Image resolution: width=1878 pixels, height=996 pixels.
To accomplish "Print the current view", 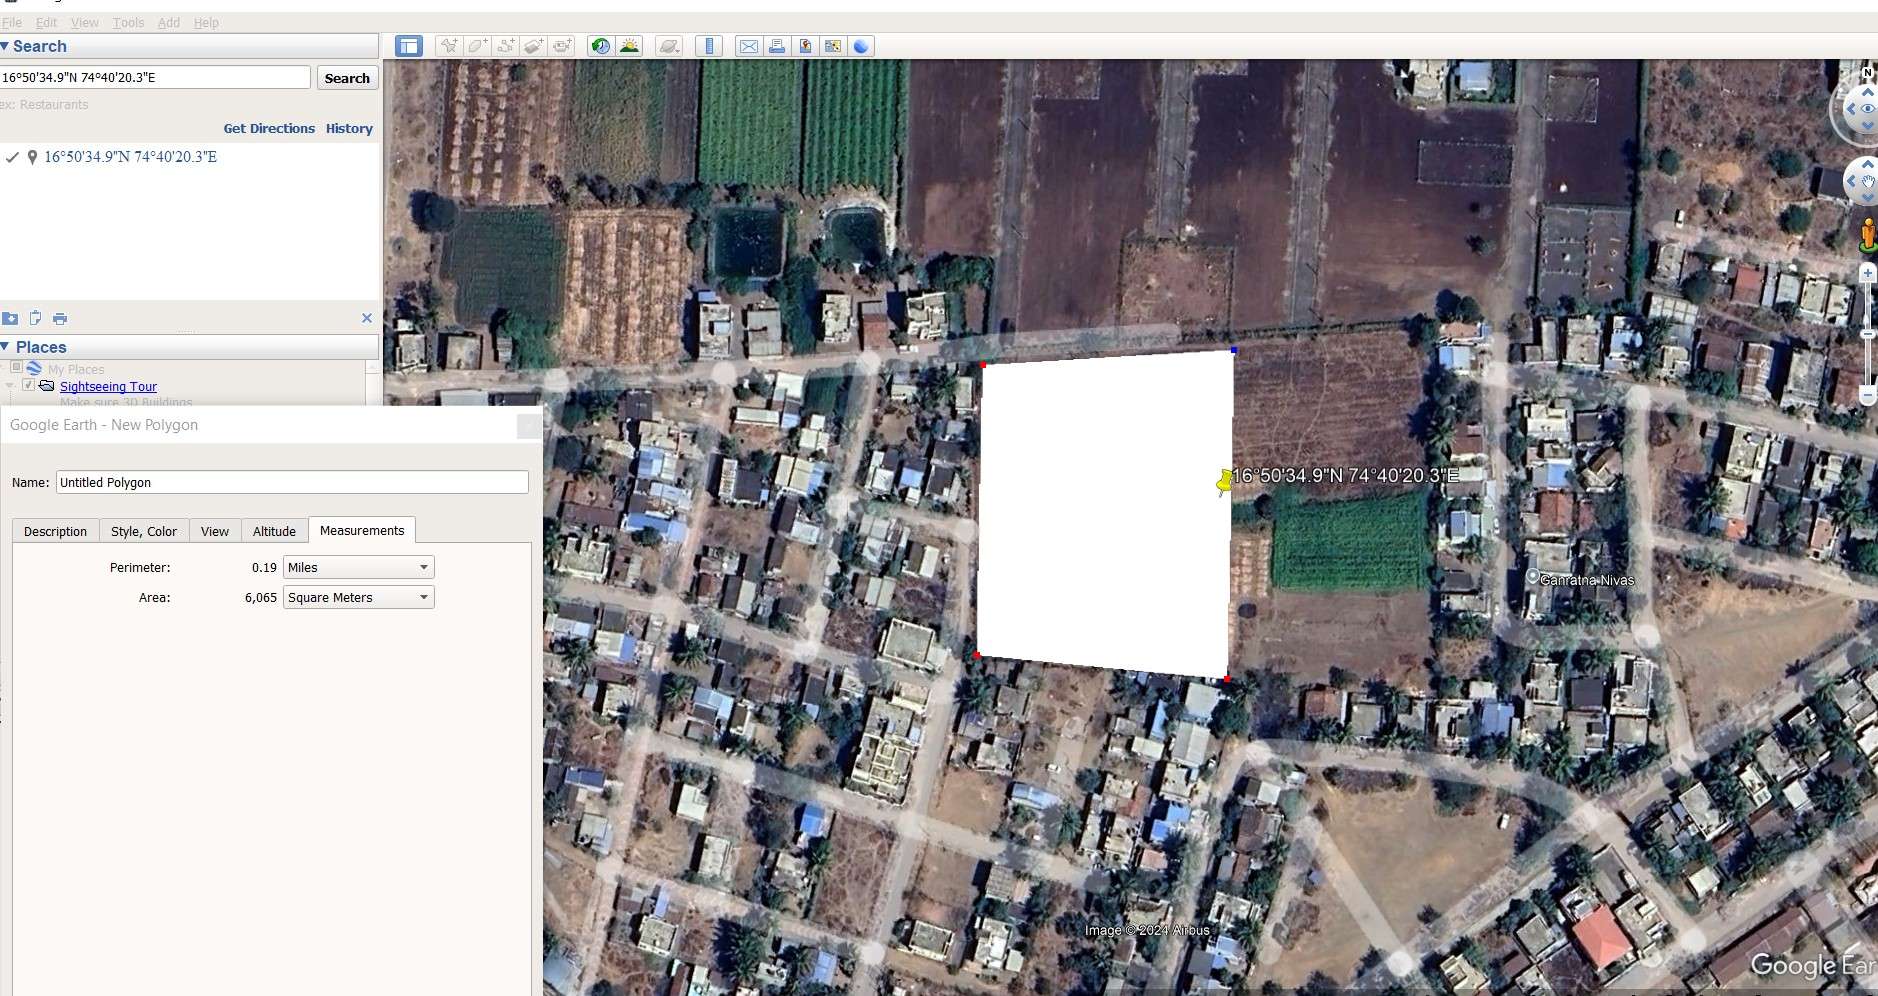I will pos(776,46).
